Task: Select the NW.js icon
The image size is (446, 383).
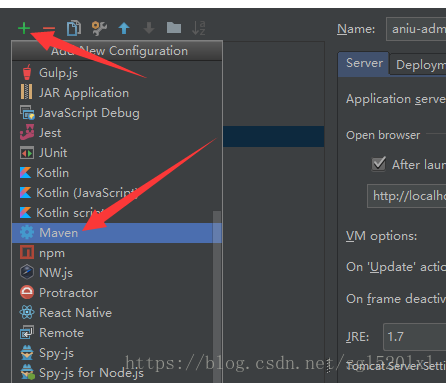Action: click(27, 272)
